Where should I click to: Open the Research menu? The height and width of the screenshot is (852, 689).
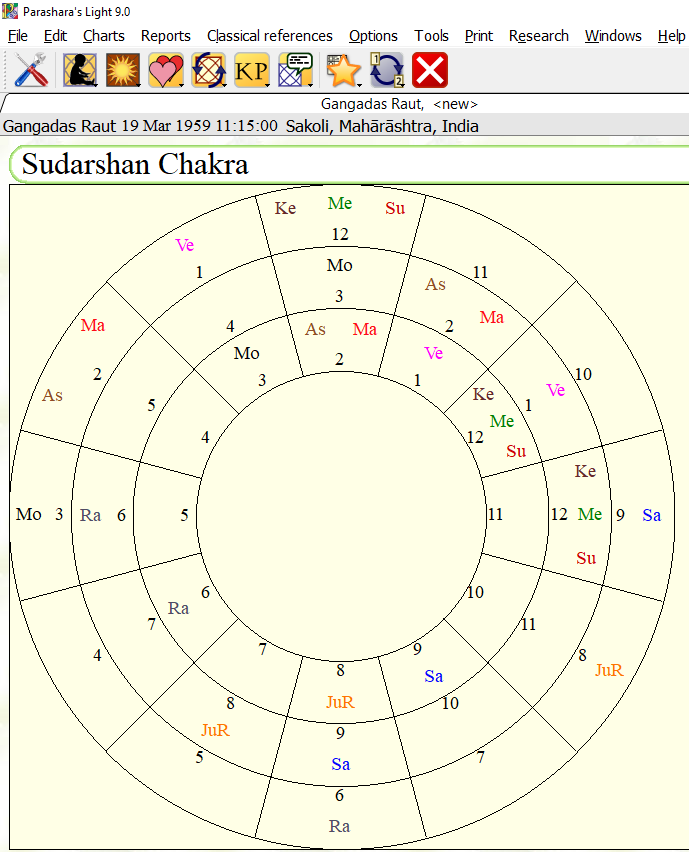coord(538,36)
